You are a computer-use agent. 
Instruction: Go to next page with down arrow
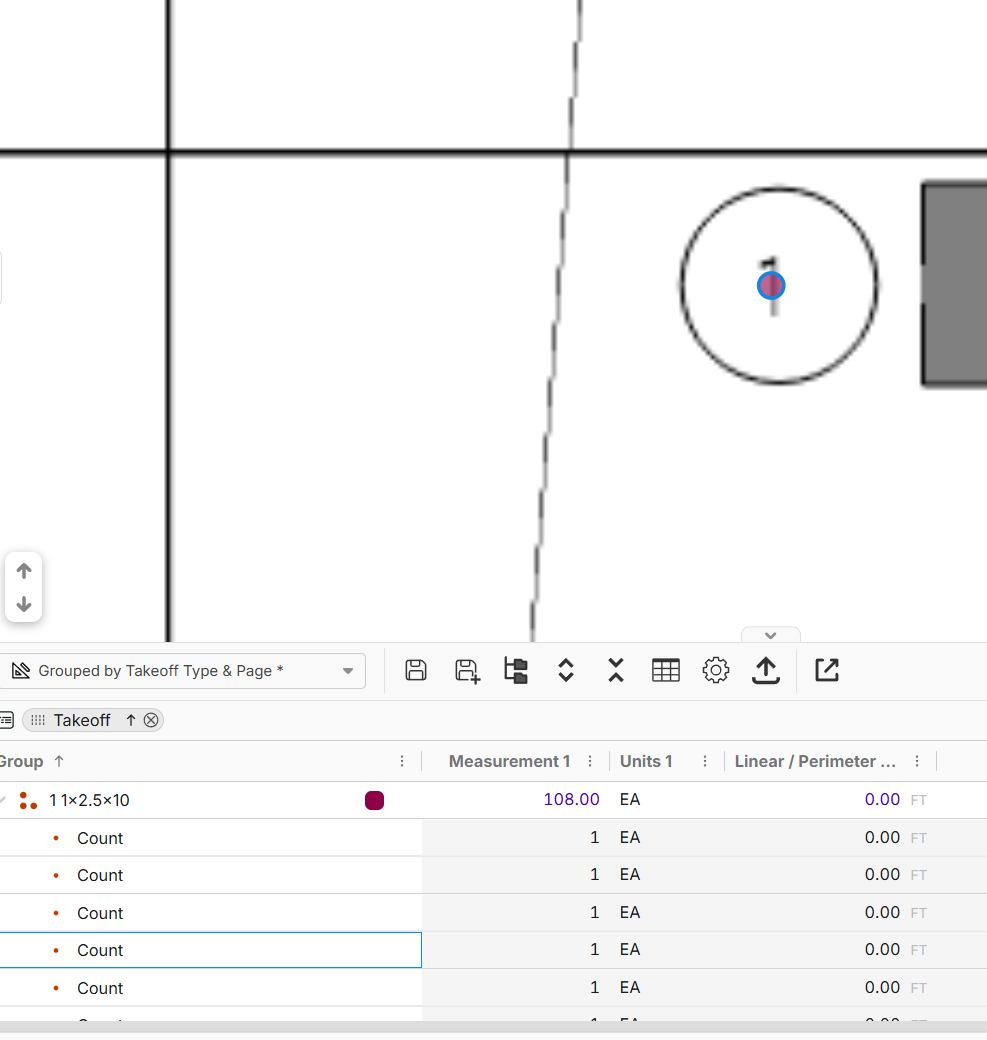[x=24, y=604]
